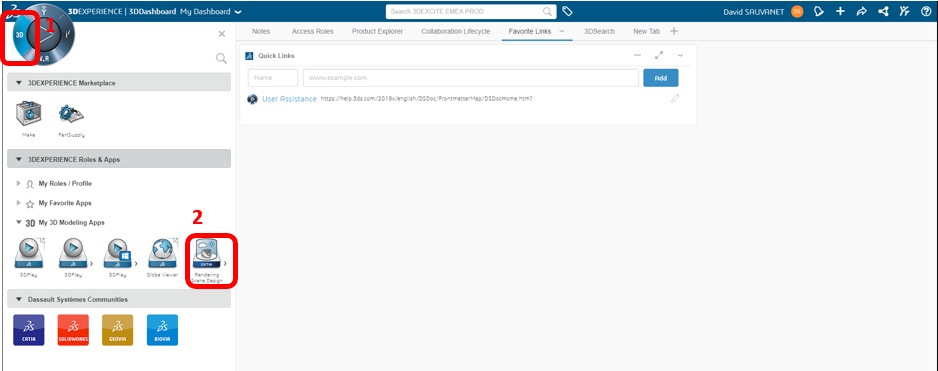Open the BIOVIA community tile
Image resolution: width=938 pixels, height=371 pixels.
coord(162,330)
